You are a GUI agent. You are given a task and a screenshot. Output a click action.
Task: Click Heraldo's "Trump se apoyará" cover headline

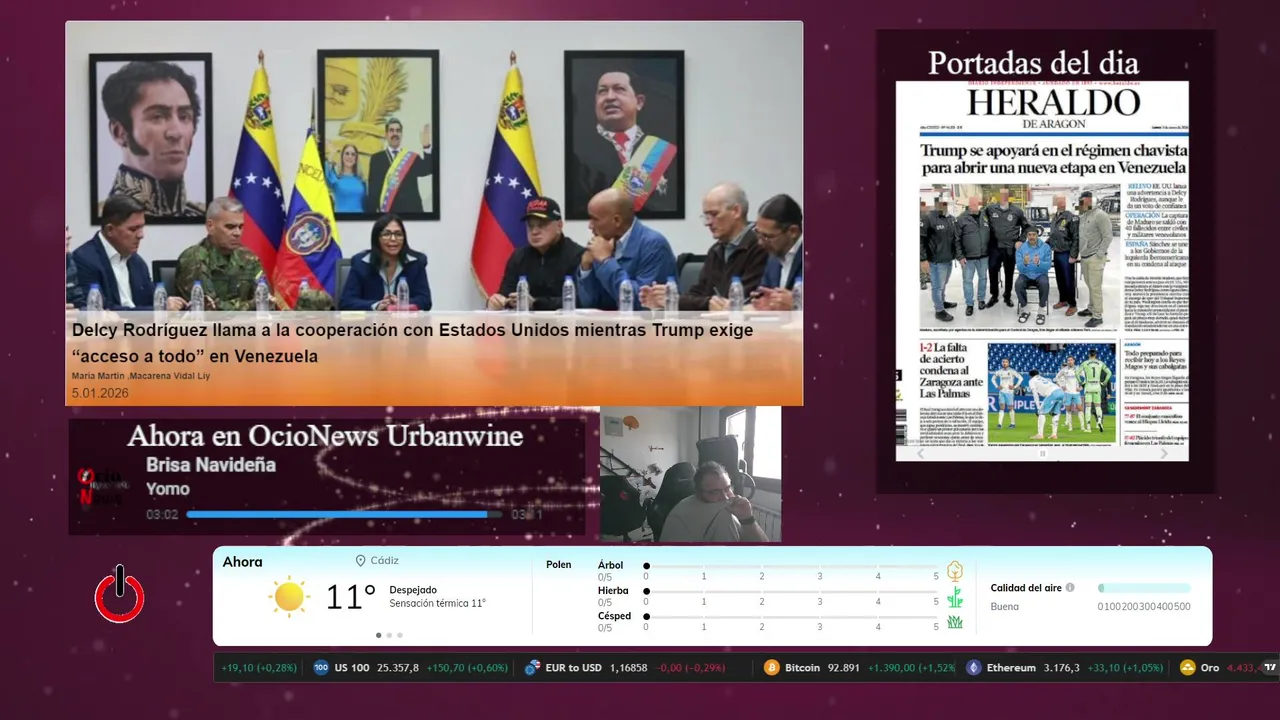1053,159
